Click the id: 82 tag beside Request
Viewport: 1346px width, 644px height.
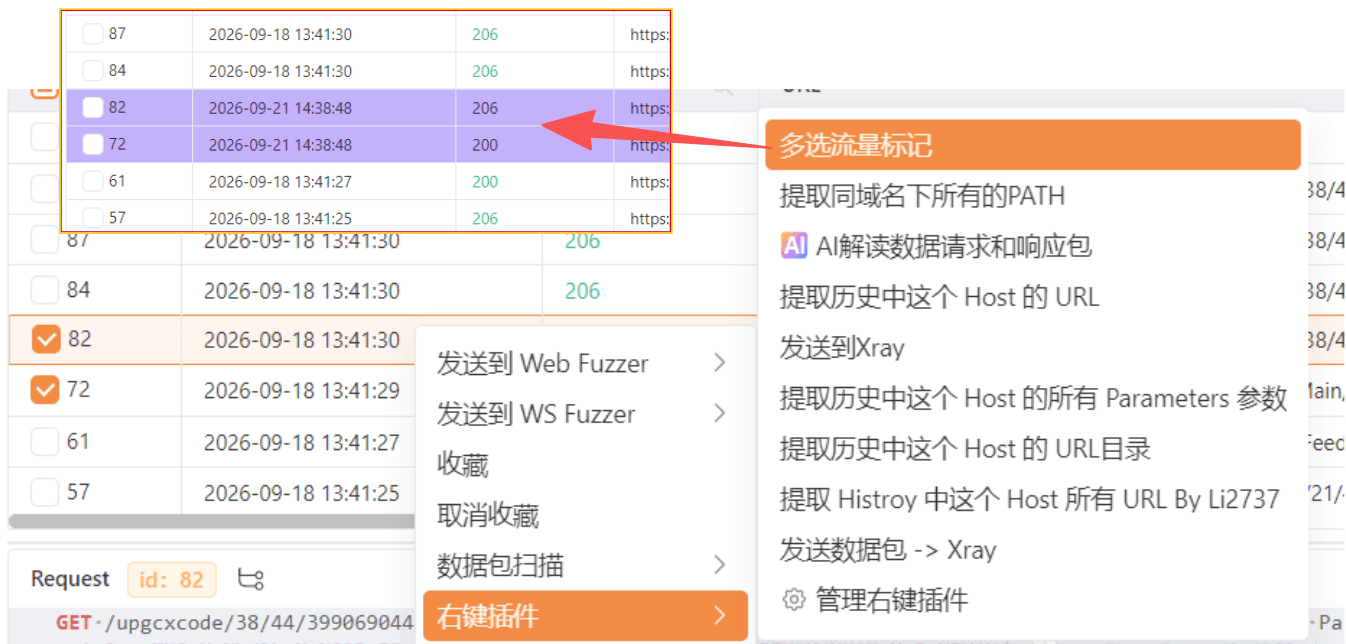click(172, 579)
